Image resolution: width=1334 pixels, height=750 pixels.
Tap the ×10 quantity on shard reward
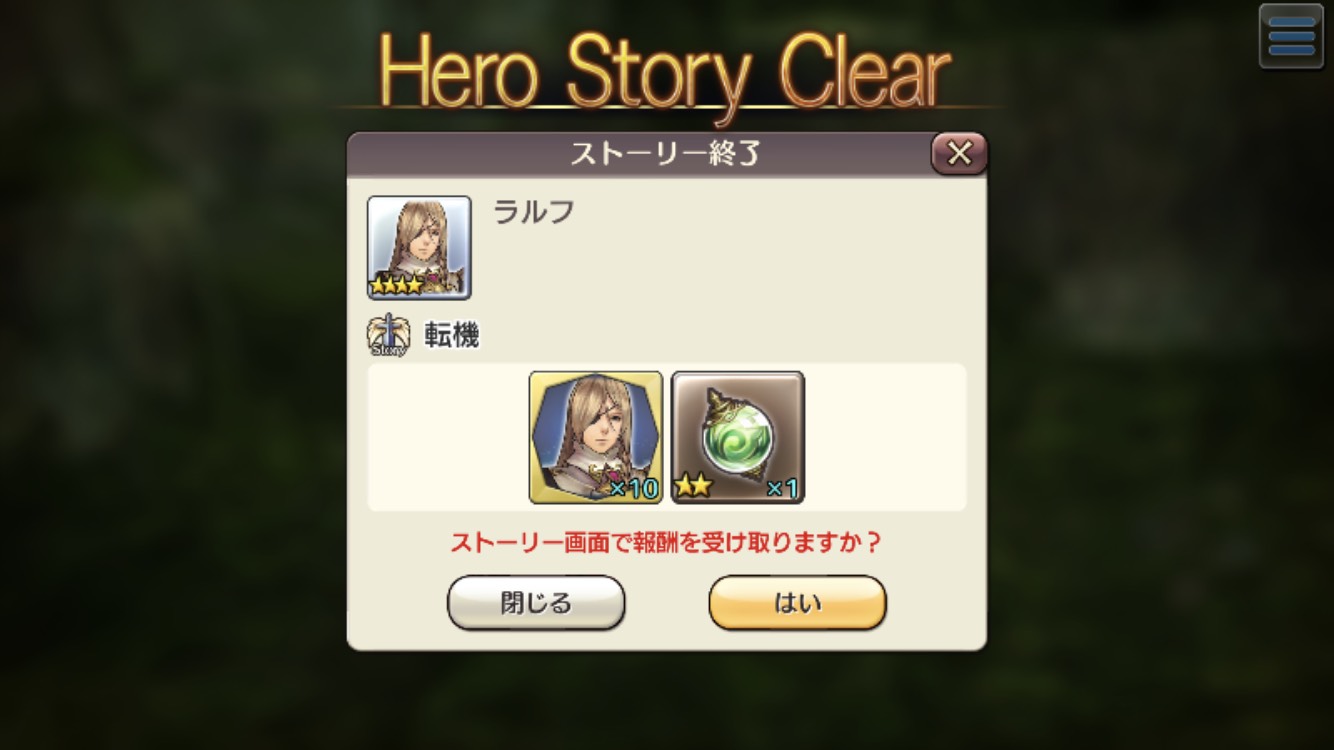(x=634, y=489)
